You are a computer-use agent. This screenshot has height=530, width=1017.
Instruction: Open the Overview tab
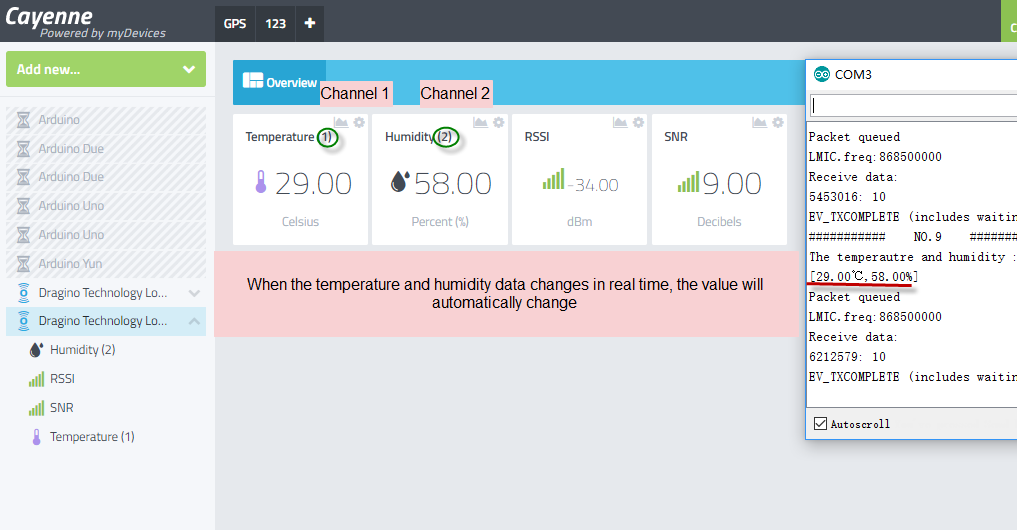pyautogui.click(x=280, y=82)
